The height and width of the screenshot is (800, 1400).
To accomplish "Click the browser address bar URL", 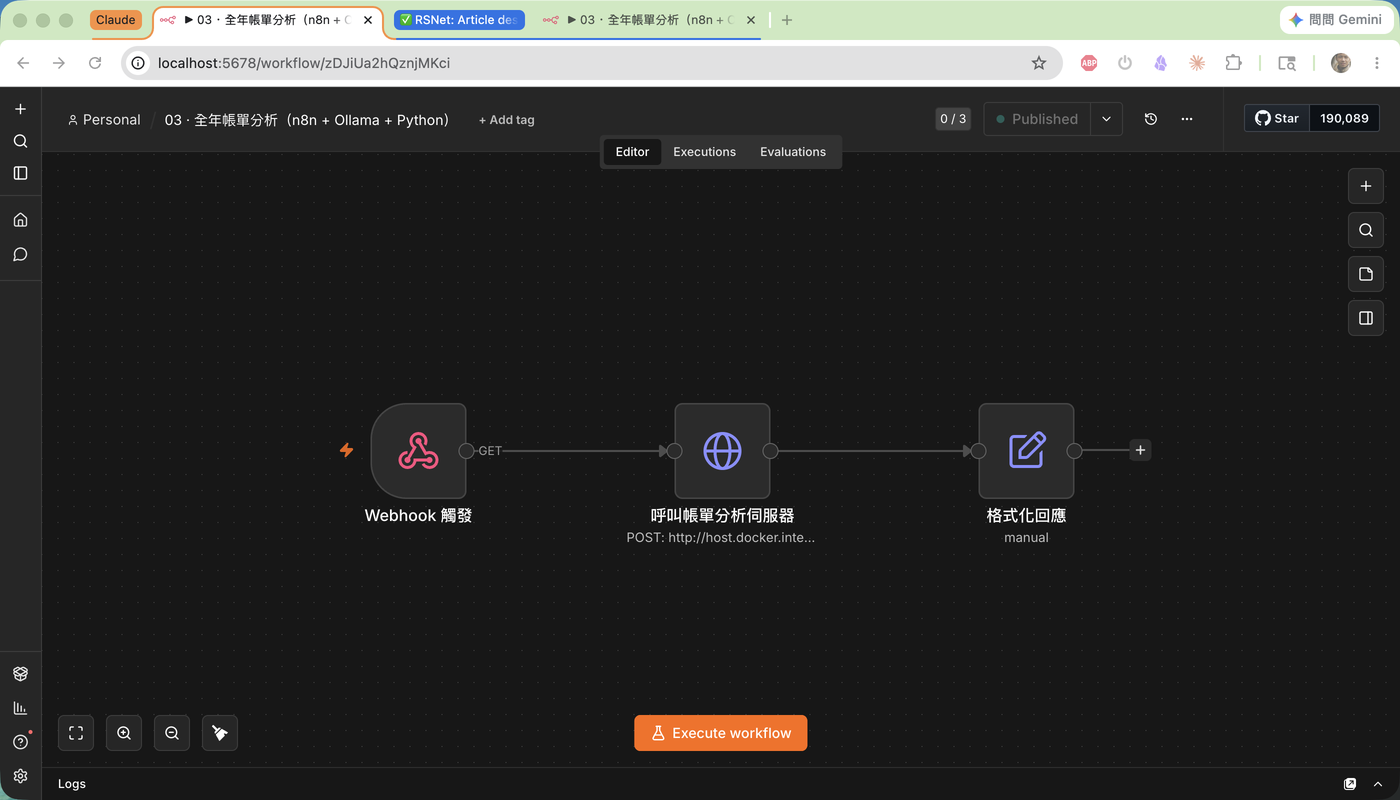I will 304,63.
